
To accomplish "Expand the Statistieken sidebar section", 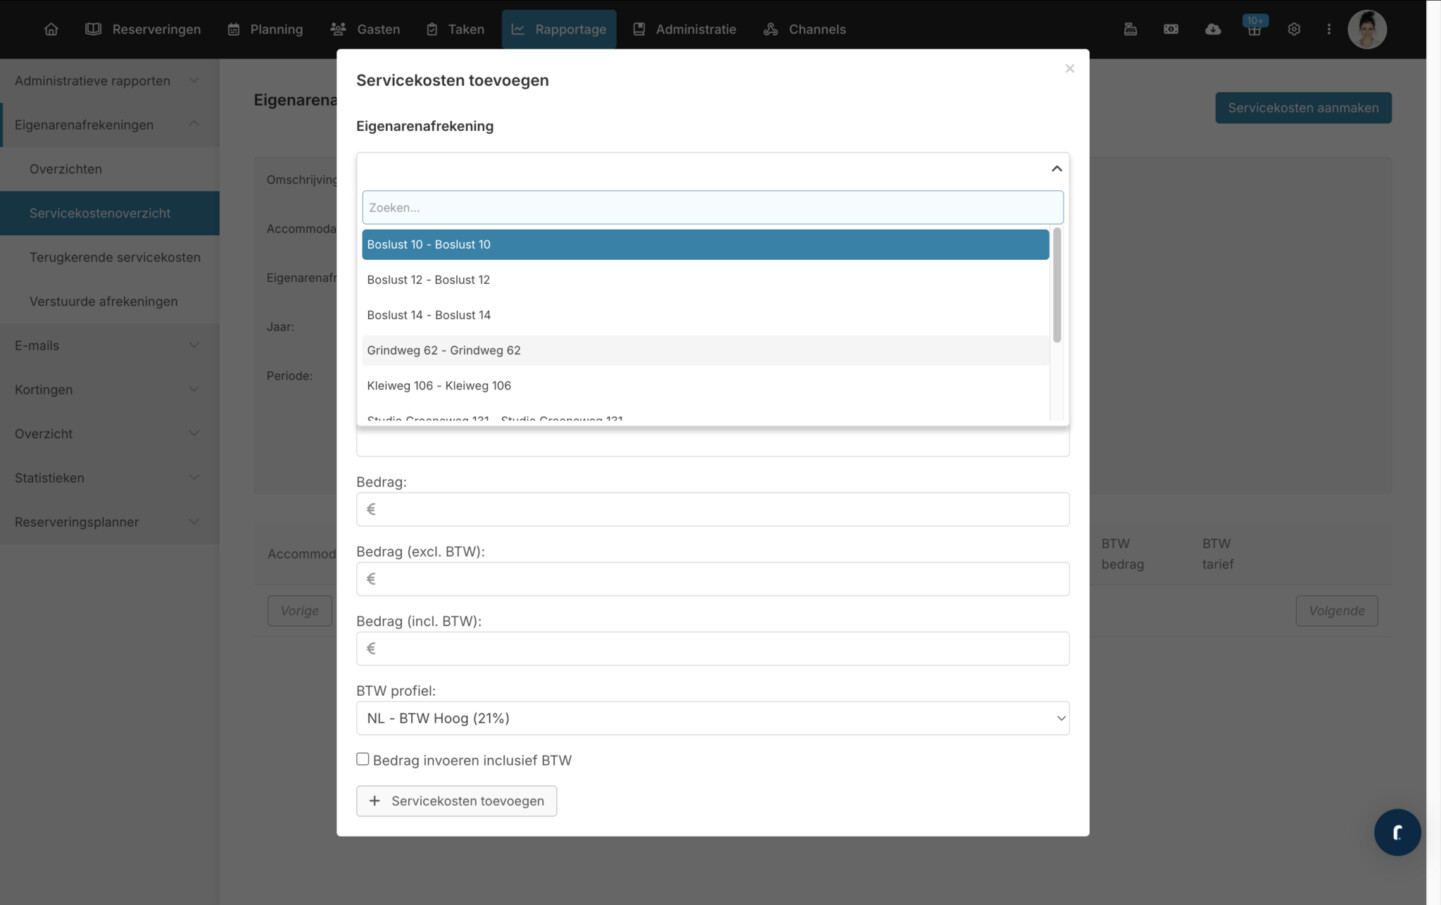I will [109, 477].
